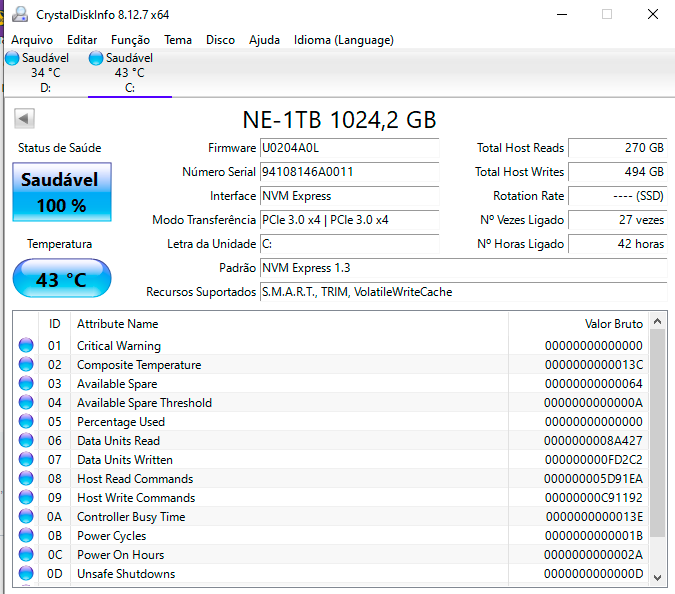Click the CrystalDiskInfo app icon in title bar
Viewport: 675px width, 594px height.
pyautogui.click(x=20, y=15)
